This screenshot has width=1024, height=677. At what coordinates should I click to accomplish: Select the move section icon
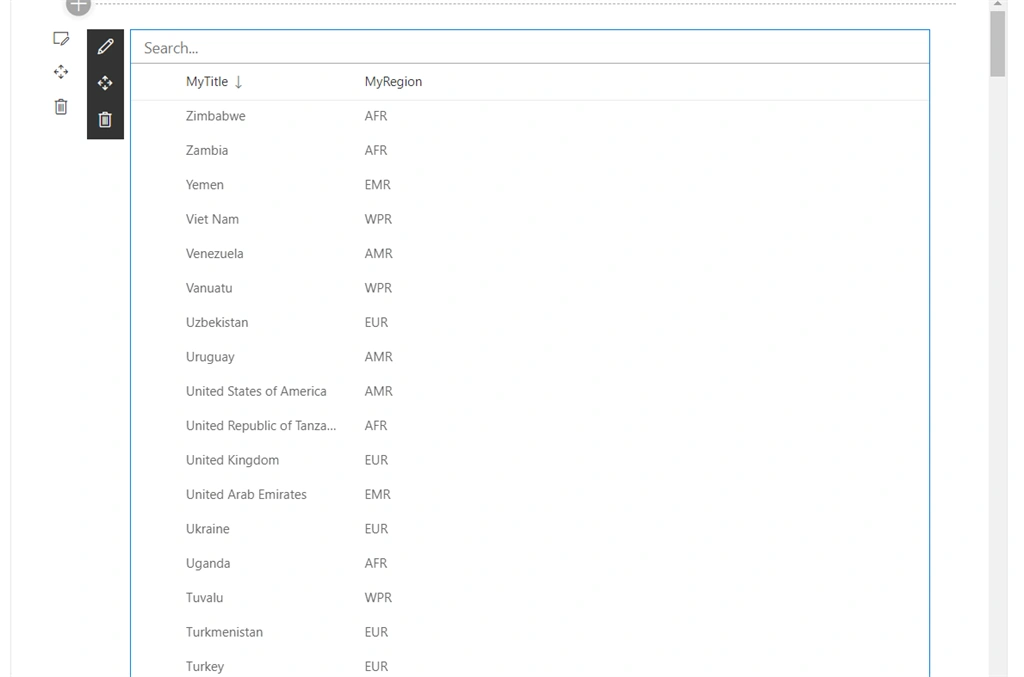(x=61, y=72)
